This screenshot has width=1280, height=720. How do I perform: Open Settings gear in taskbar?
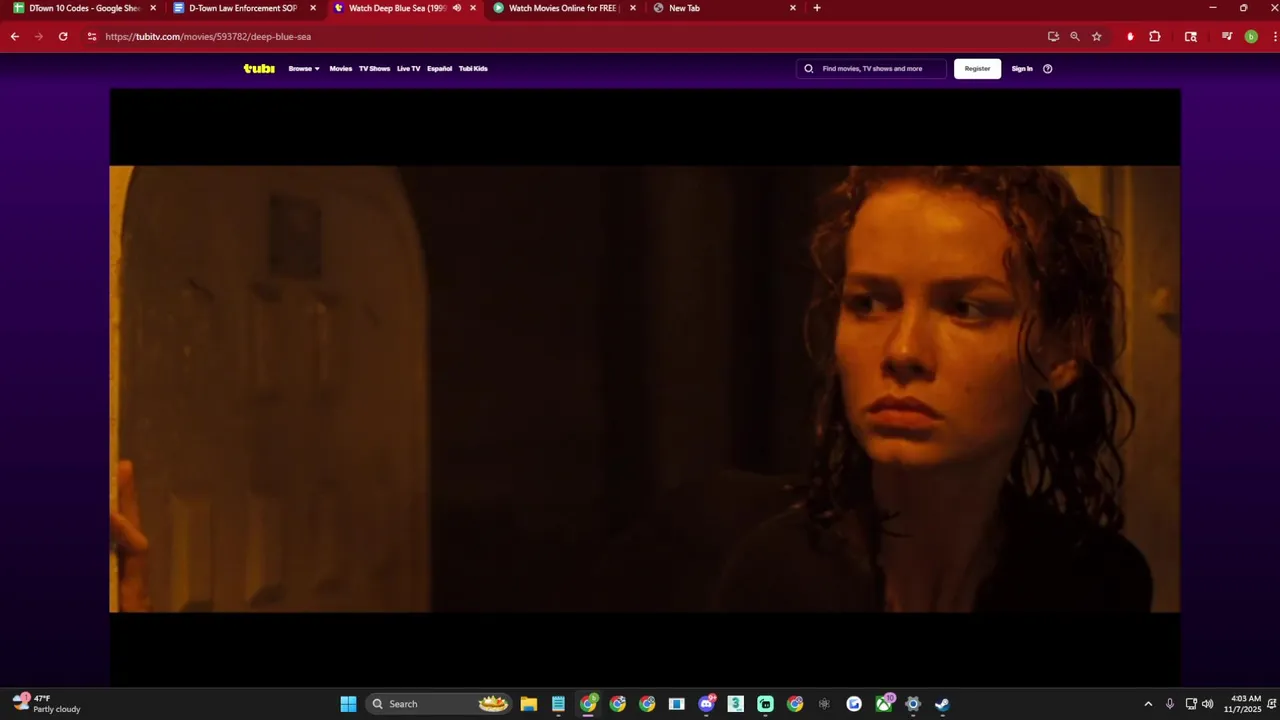coord(913,704)
